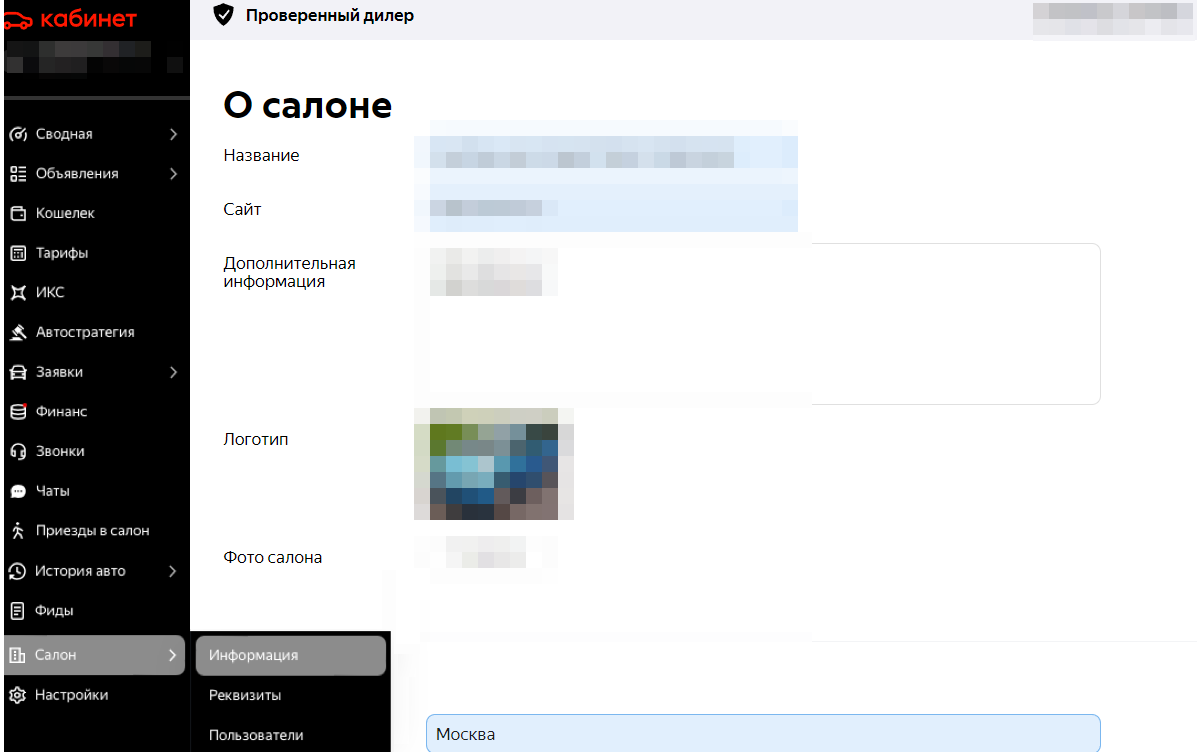Expand the Объявления submenu chevron

click(173, 174)
